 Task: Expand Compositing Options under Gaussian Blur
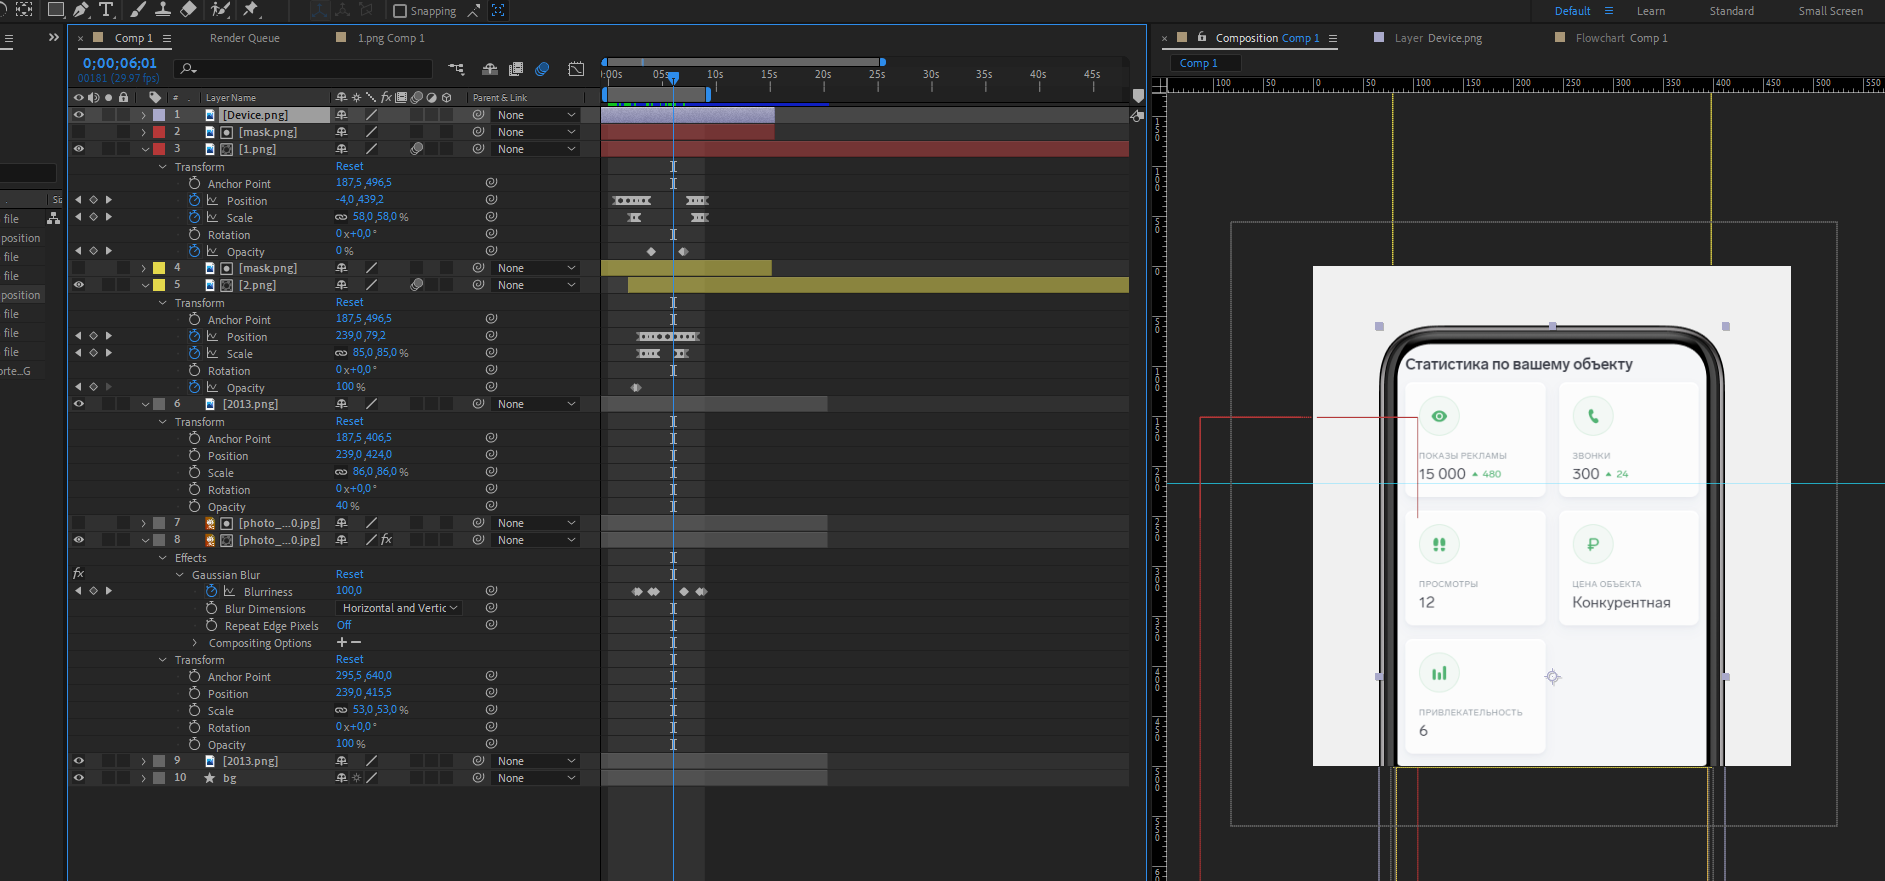pos(195,643)
